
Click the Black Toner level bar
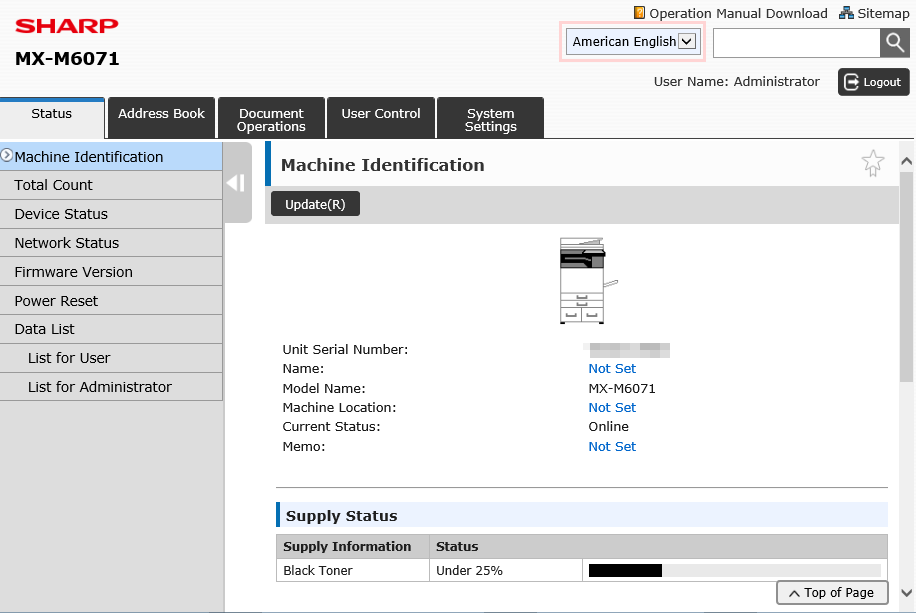[734, 570]
